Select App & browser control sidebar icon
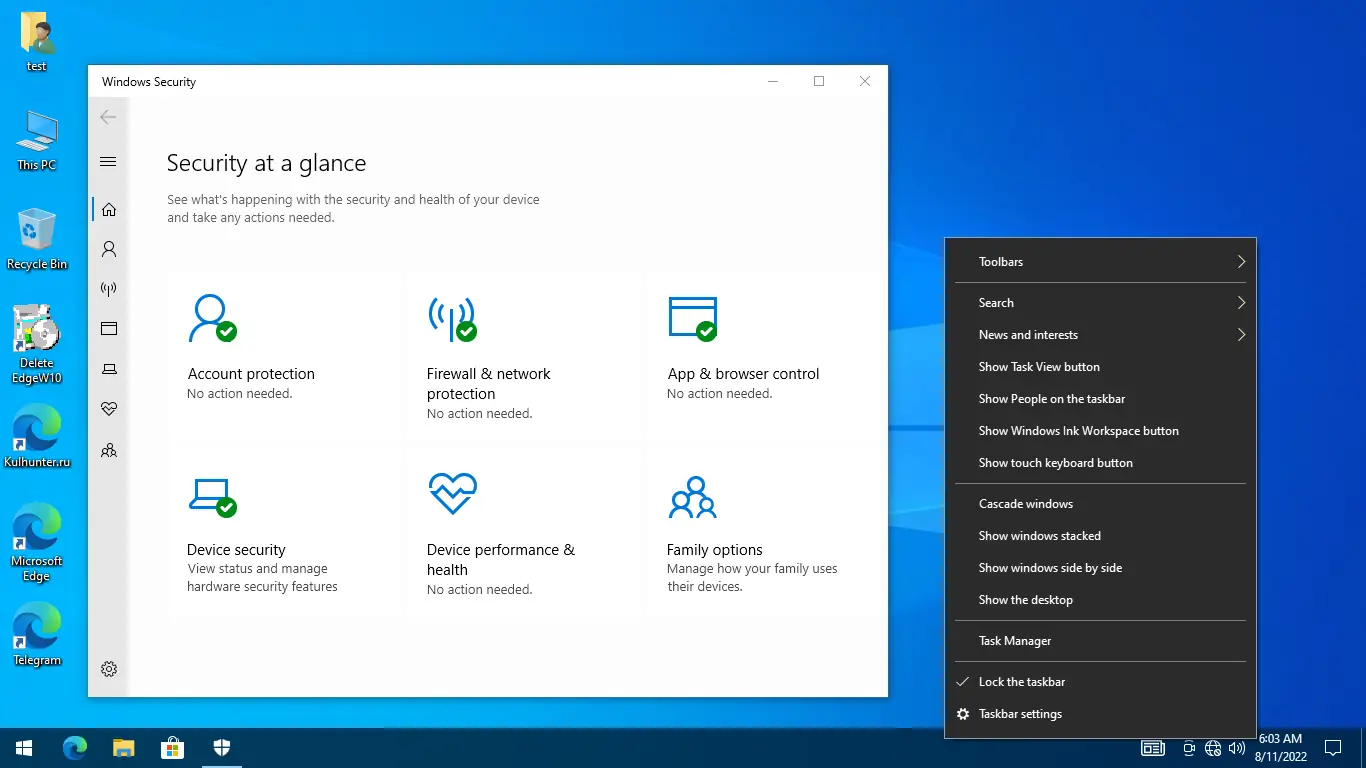The width and height of the screenshot is (1366, 768). tap(108, 328)
